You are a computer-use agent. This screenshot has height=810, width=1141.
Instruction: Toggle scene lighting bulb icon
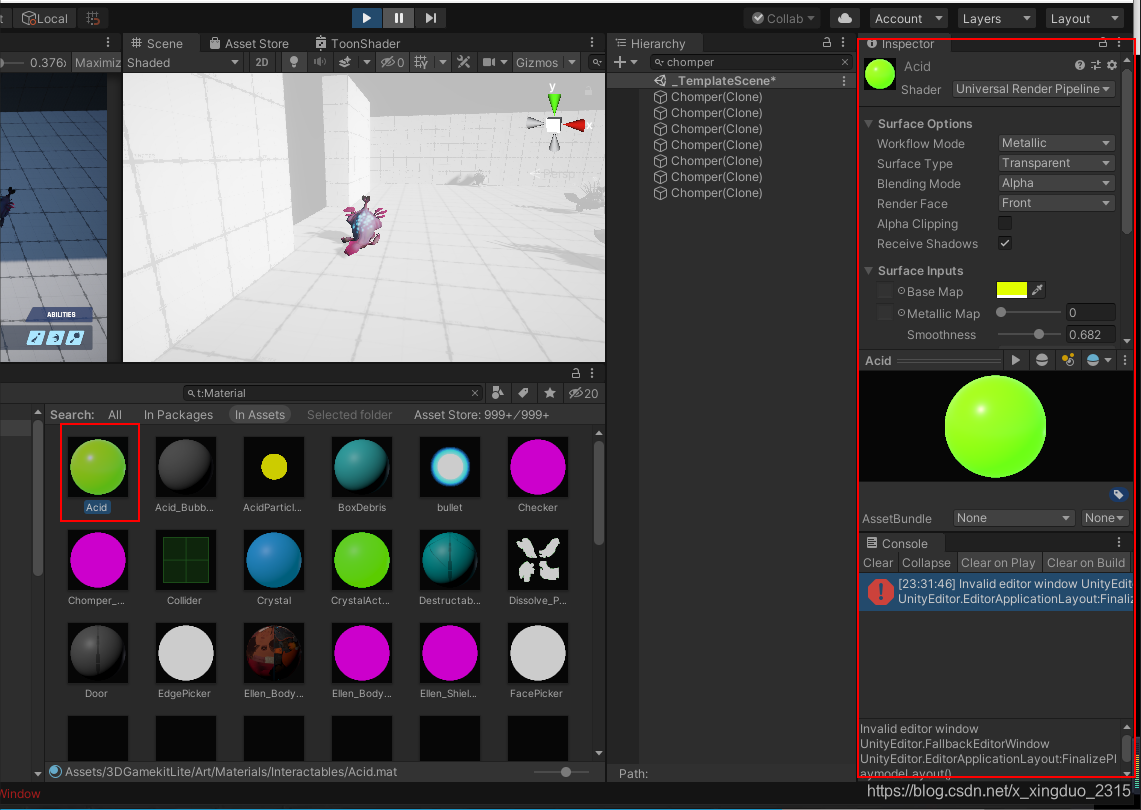[x=294, y=63]
